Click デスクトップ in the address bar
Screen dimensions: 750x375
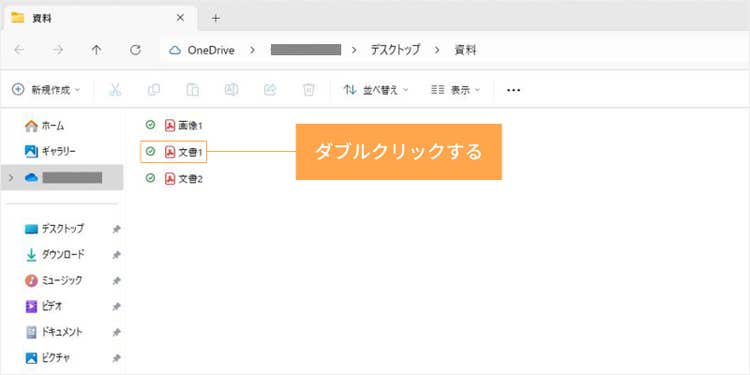pyautogui.click(x=396, y=50)
